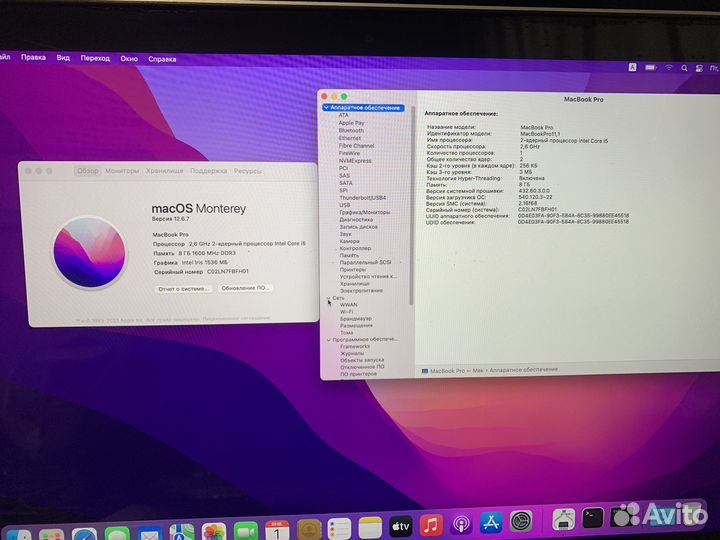
Task: Open System Preferences gear in Dock
Action: (522, 522)
